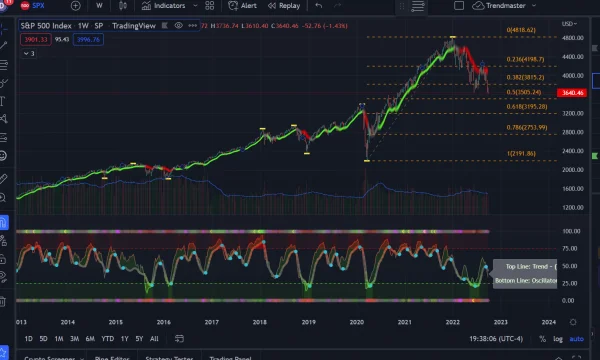Select the forecasting and measurement tool
This screenshot has width=600, height=360.
point(3,137)
